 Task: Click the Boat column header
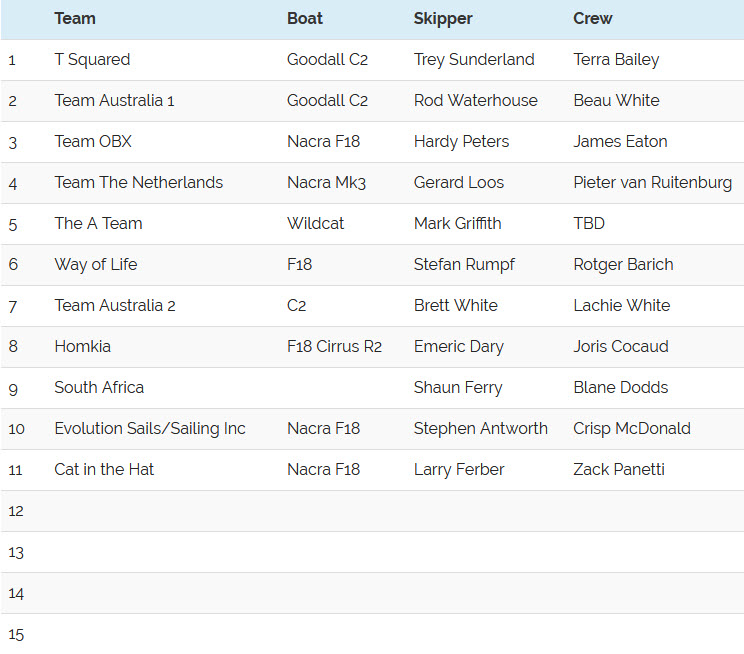[305, 18]
